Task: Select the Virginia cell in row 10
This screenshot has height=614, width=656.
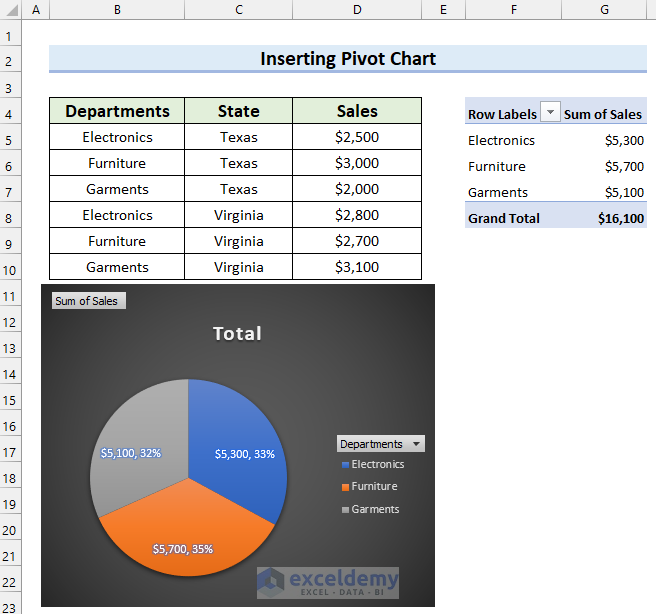Action: tap(238, 266)
